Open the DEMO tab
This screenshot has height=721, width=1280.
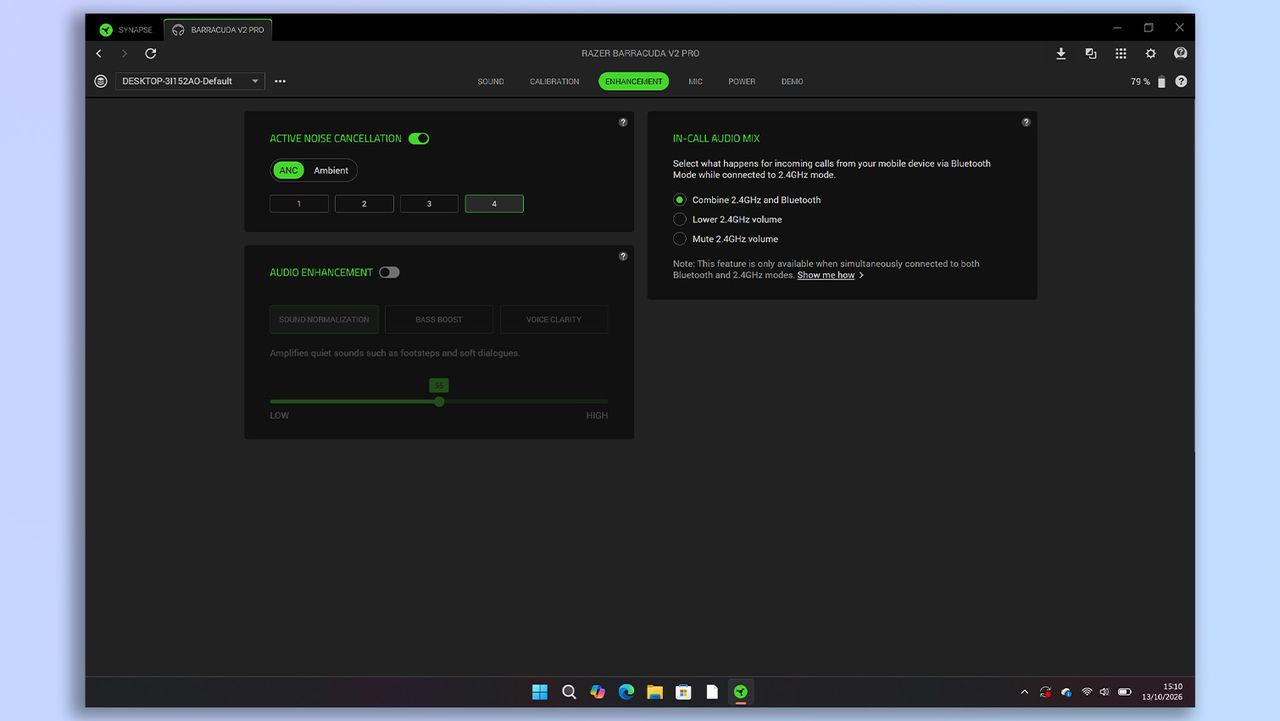pyautogui.click(x=792, y=82)
